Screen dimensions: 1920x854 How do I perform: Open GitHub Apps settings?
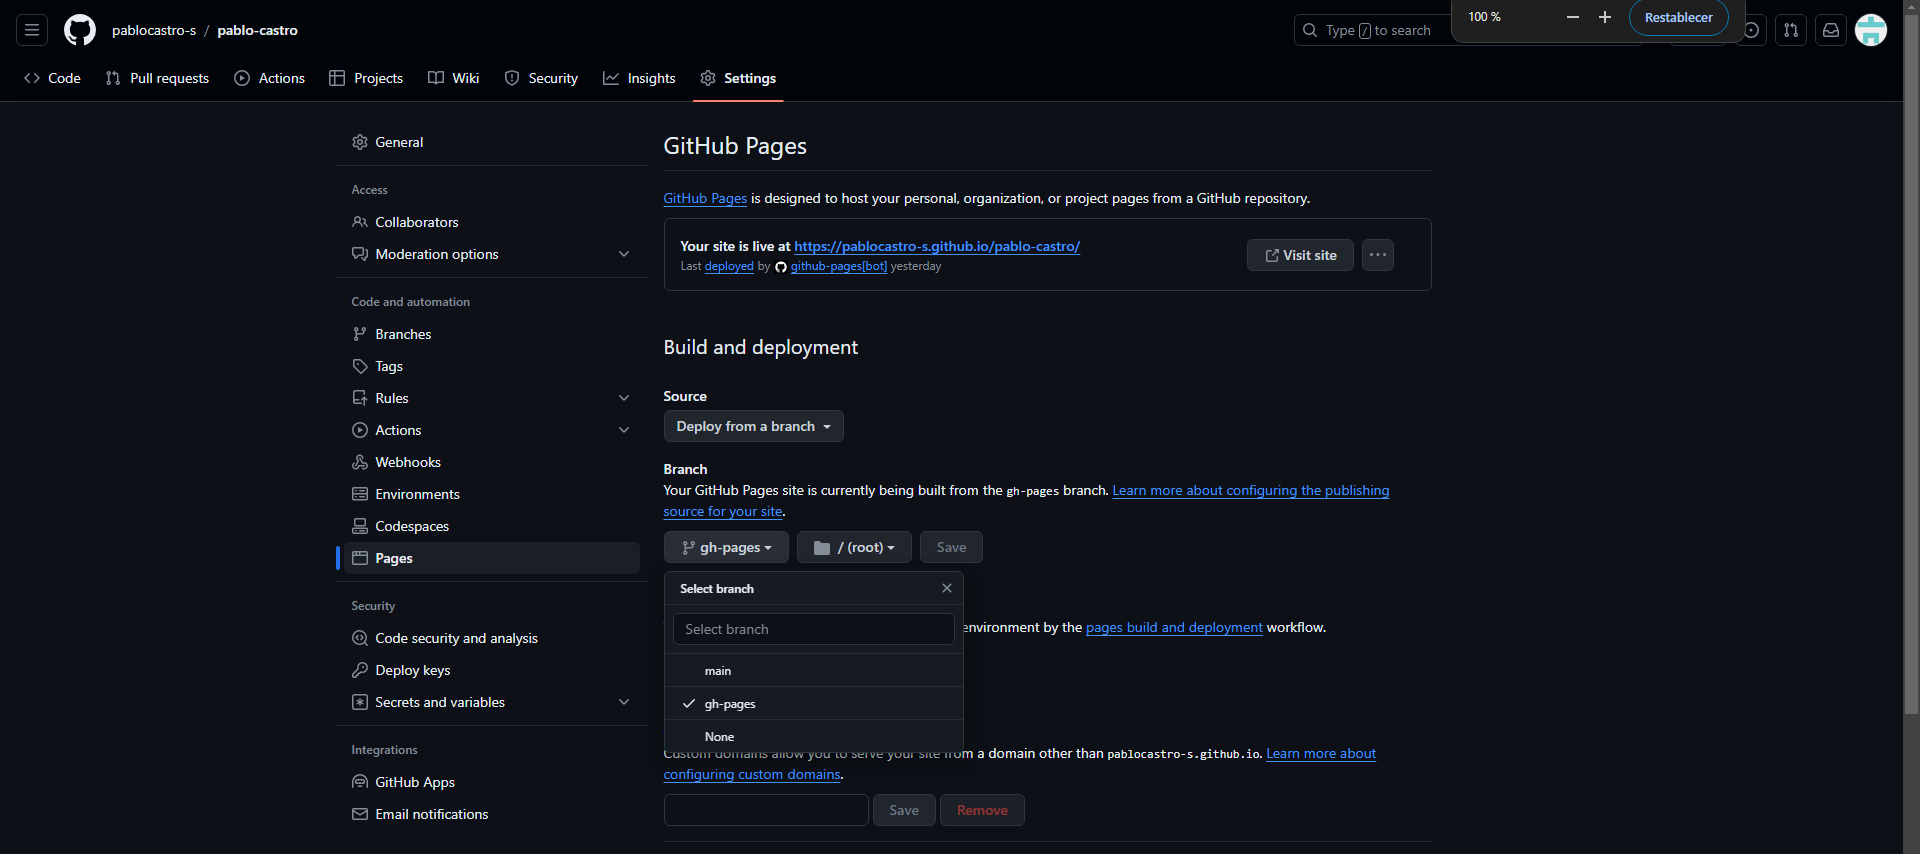click(492, 782)
